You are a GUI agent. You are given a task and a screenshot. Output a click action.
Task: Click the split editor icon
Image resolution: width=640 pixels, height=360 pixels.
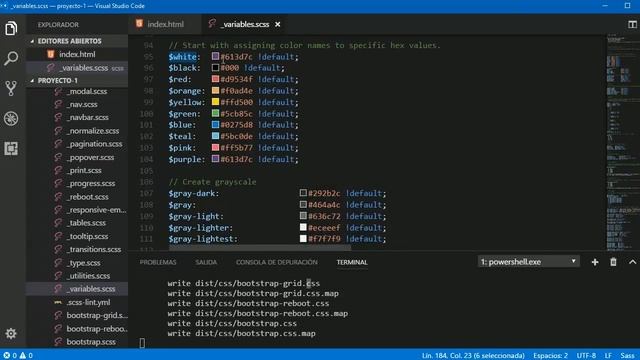632,24
